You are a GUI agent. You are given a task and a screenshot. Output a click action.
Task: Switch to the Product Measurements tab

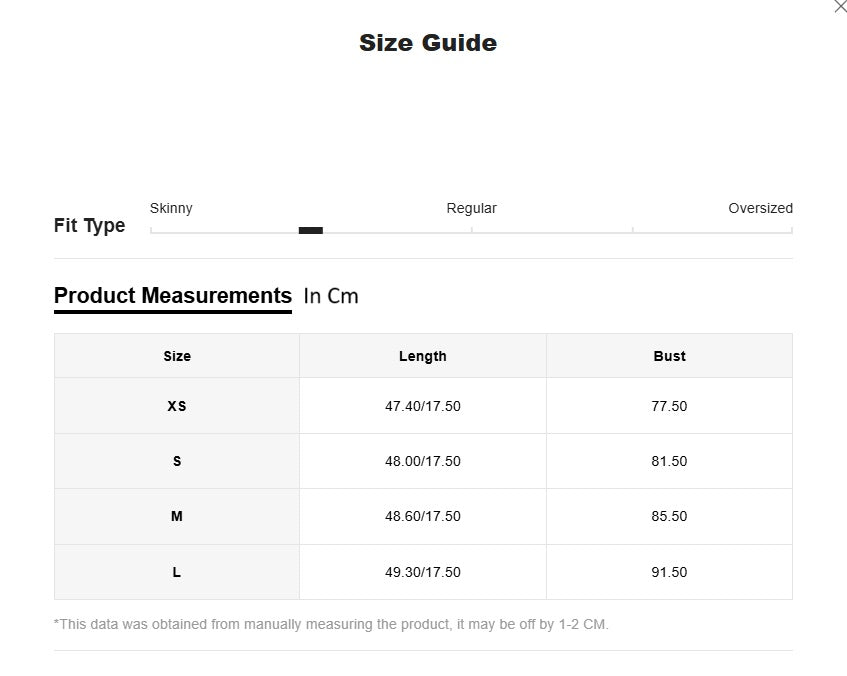tap(173, 296)
